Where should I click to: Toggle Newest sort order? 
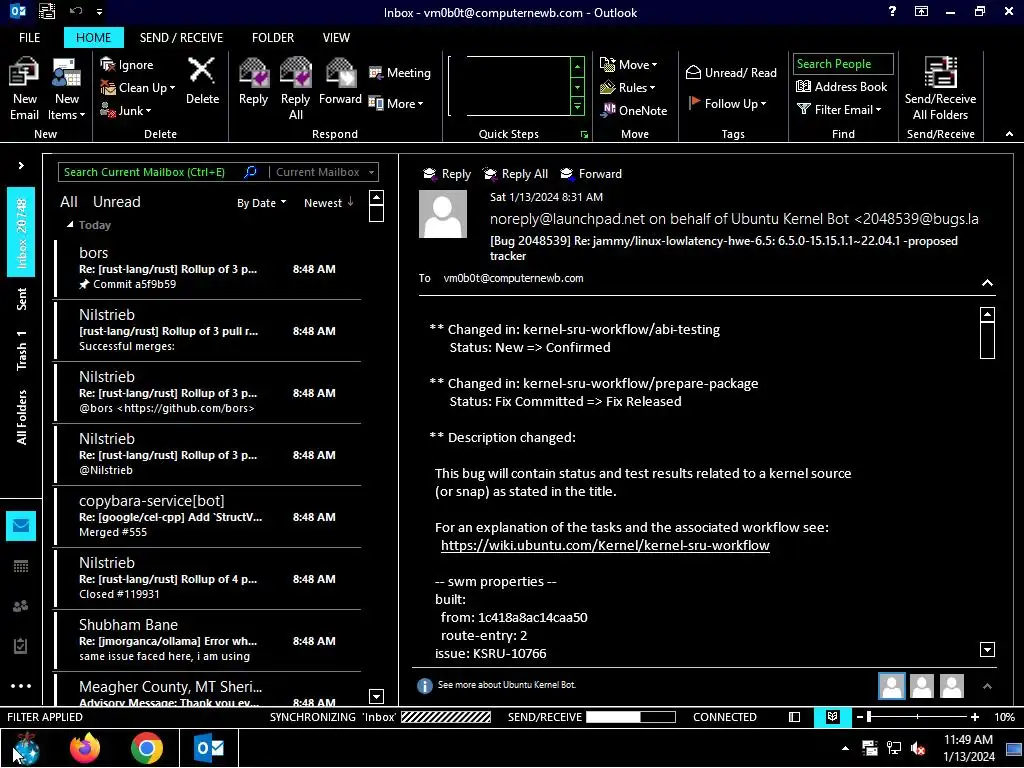(x=328, y=202)
